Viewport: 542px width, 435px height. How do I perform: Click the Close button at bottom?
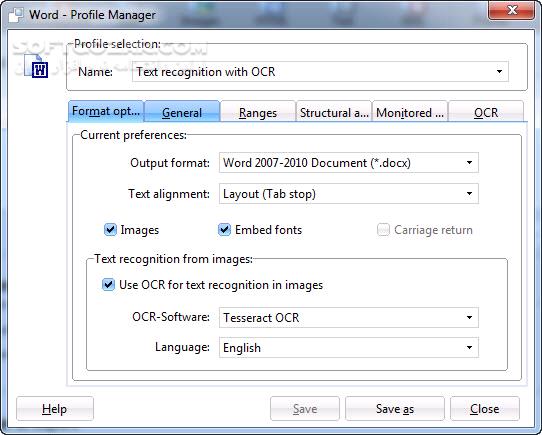tap(485, 409)
